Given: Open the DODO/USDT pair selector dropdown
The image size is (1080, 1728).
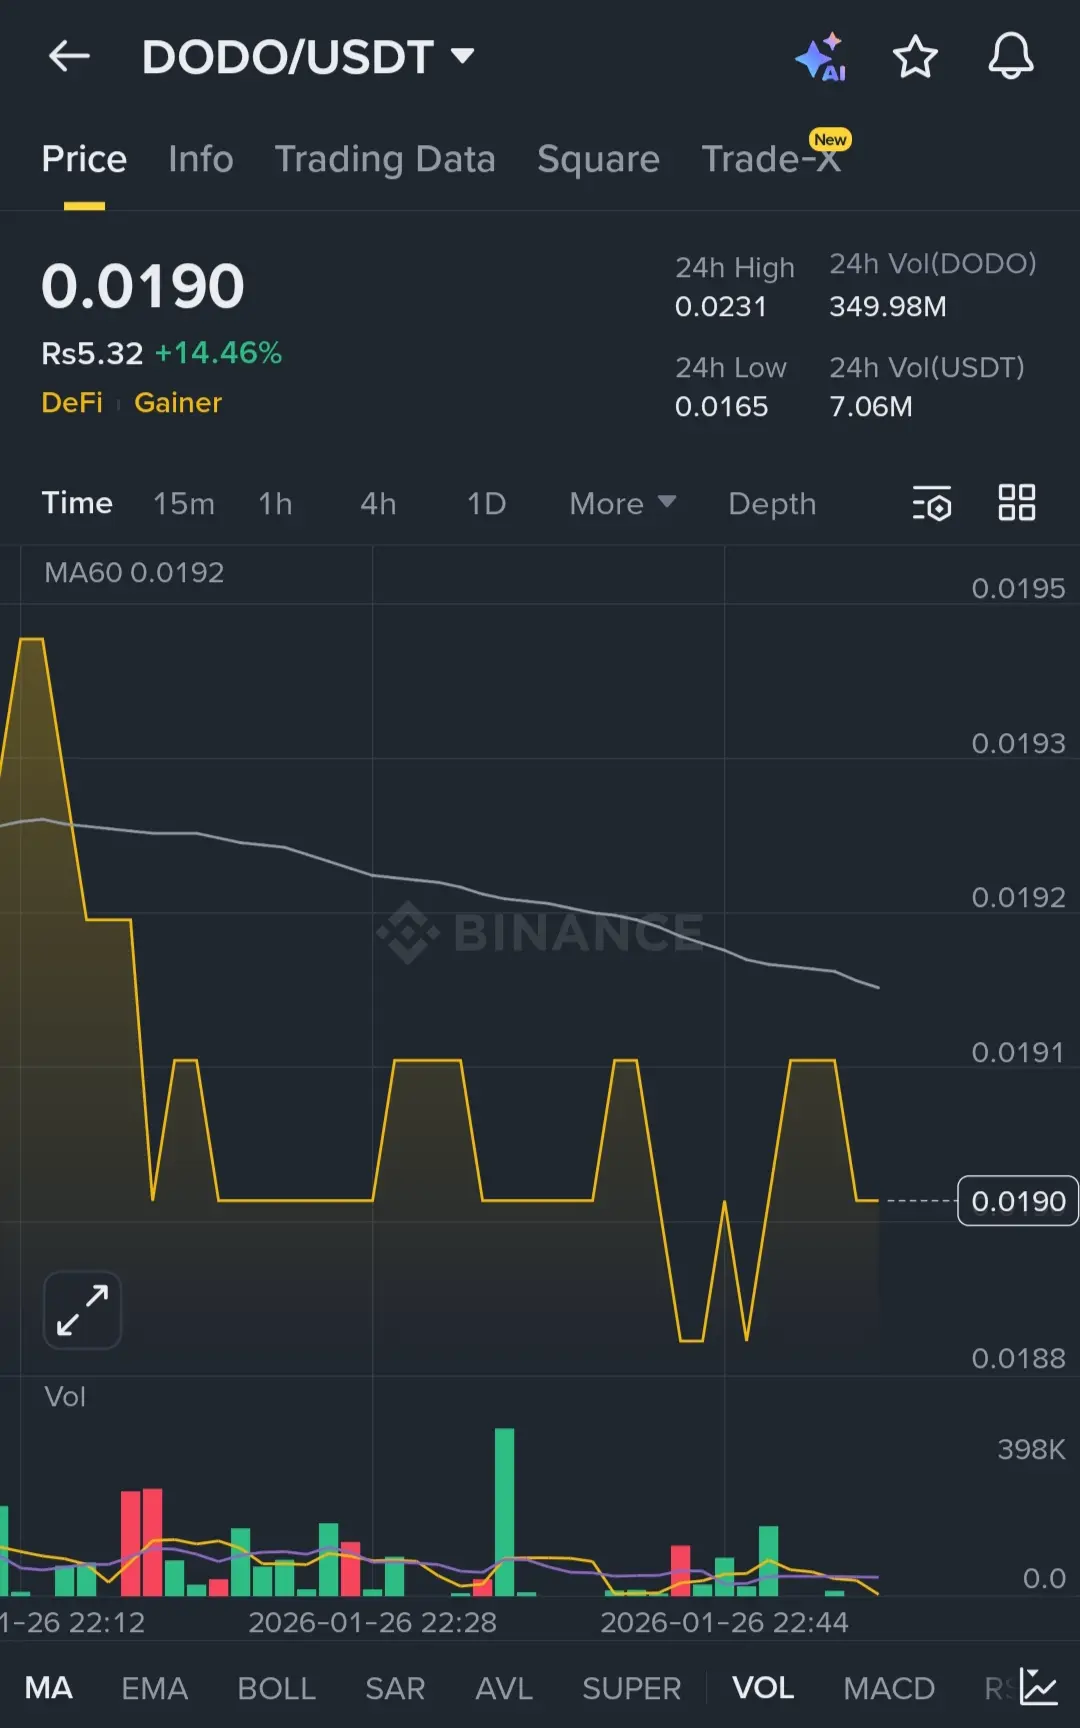Looking at the screenshot, I should click(x=307, y=57).
